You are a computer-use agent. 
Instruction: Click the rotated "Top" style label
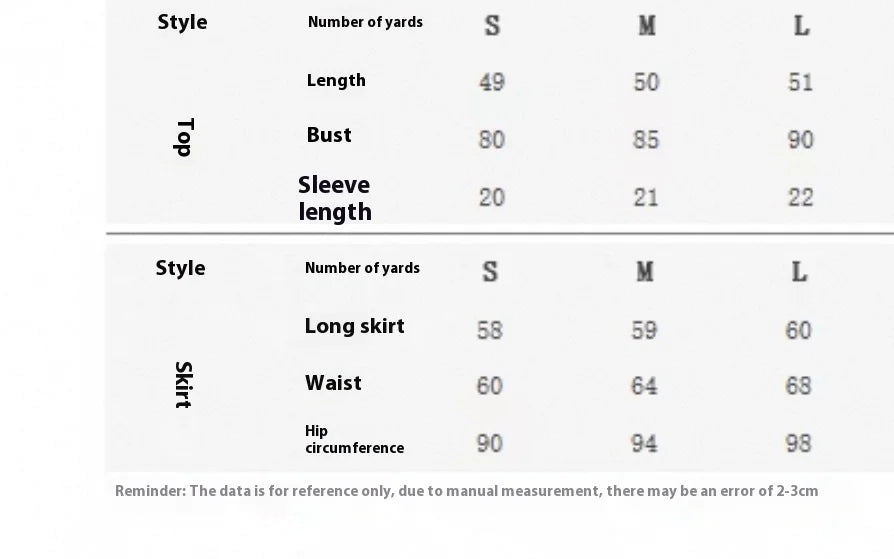184,137
